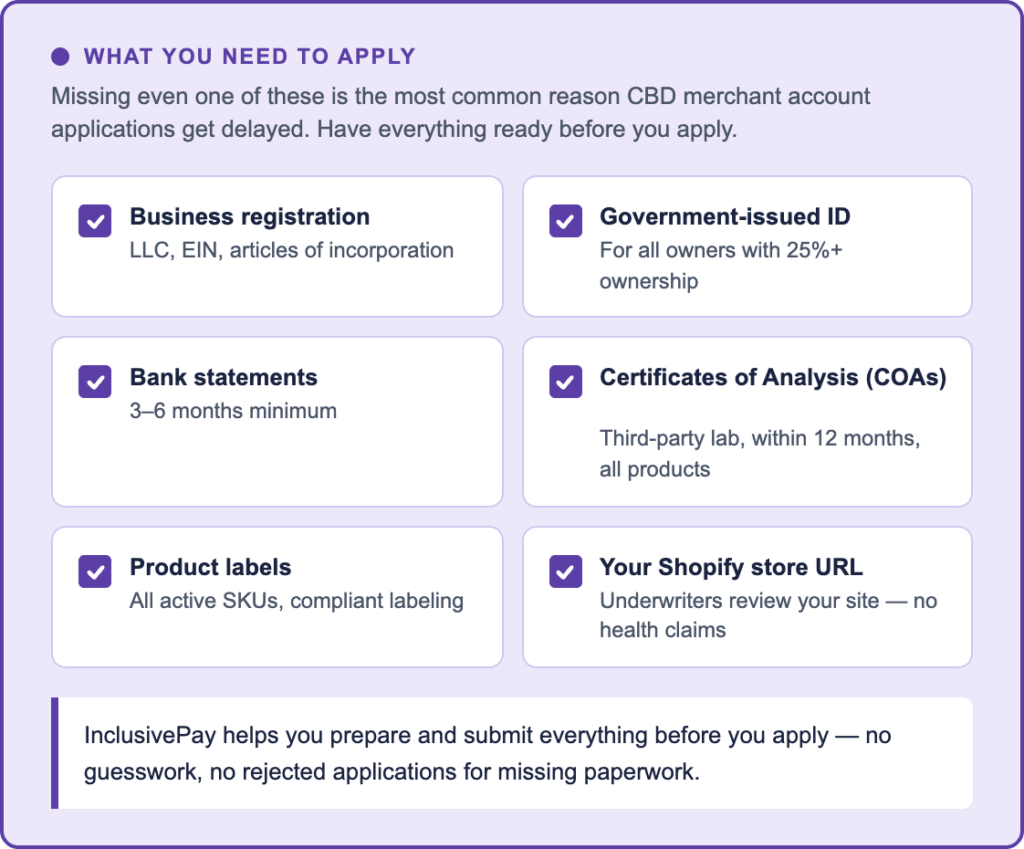Toggle the Business registration checkbox
Screen dimensions: 1024x849
click(95, 221)
